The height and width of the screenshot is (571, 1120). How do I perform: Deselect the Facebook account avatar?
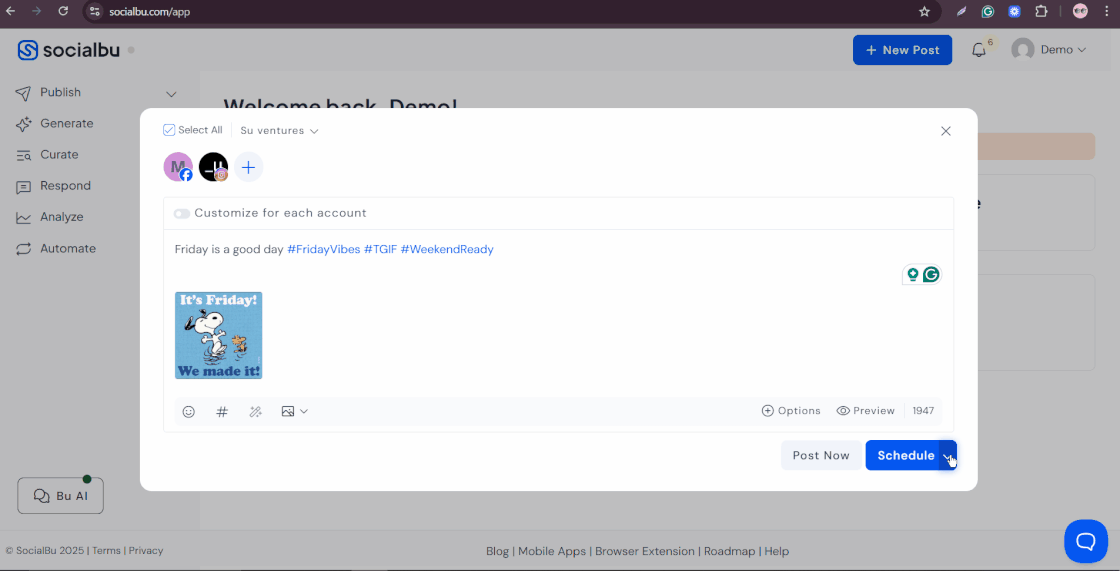(178, 167)
